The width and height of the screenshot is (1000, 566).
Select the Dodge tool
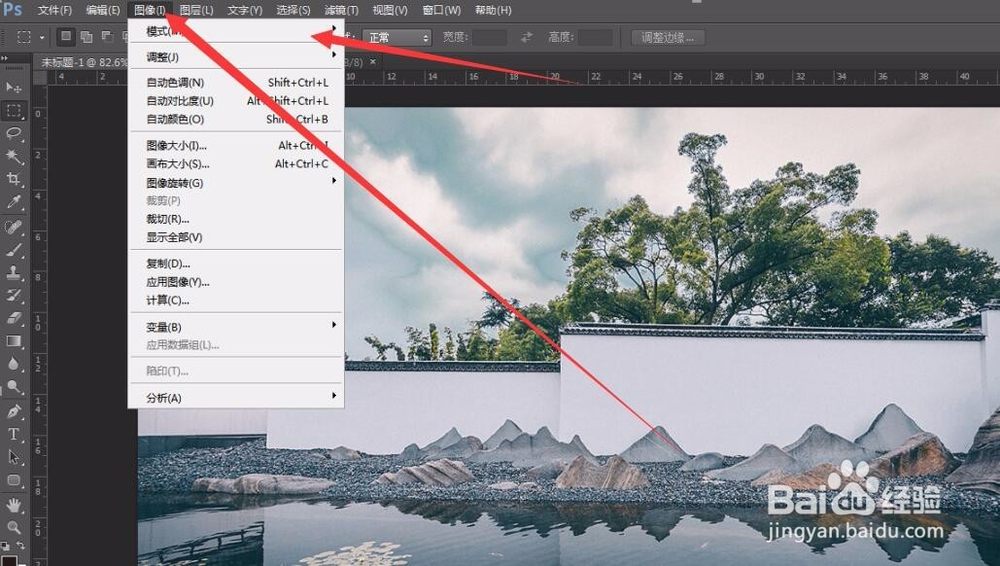[13, 387]
